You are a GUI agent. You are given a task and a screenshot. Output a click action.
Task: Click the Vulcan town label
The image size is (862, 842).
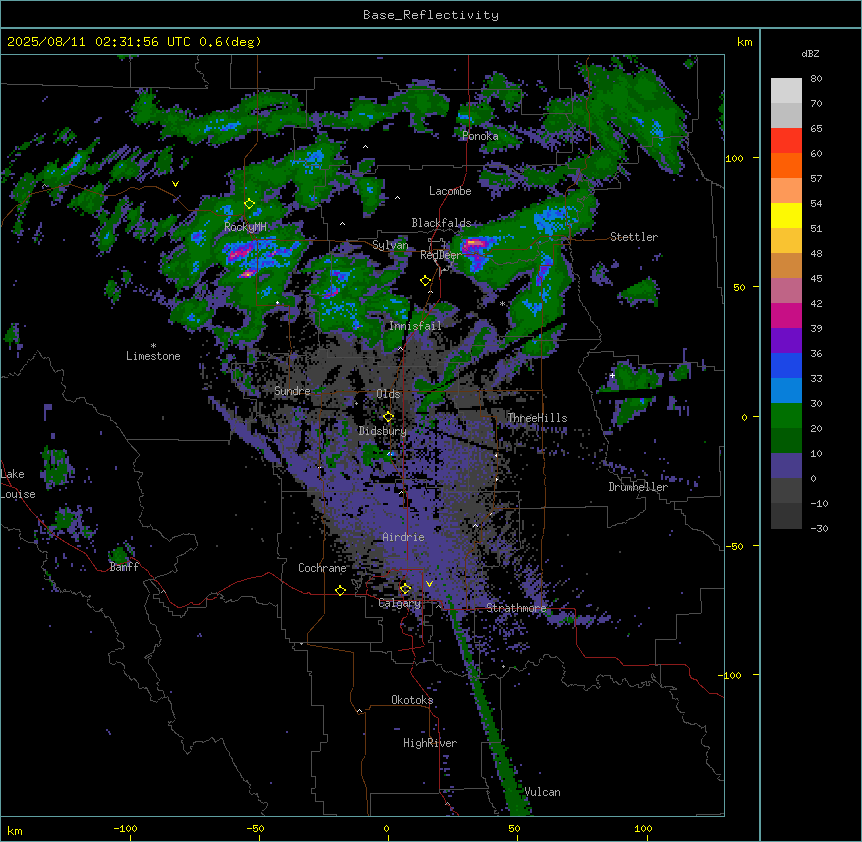pos(543,792)
